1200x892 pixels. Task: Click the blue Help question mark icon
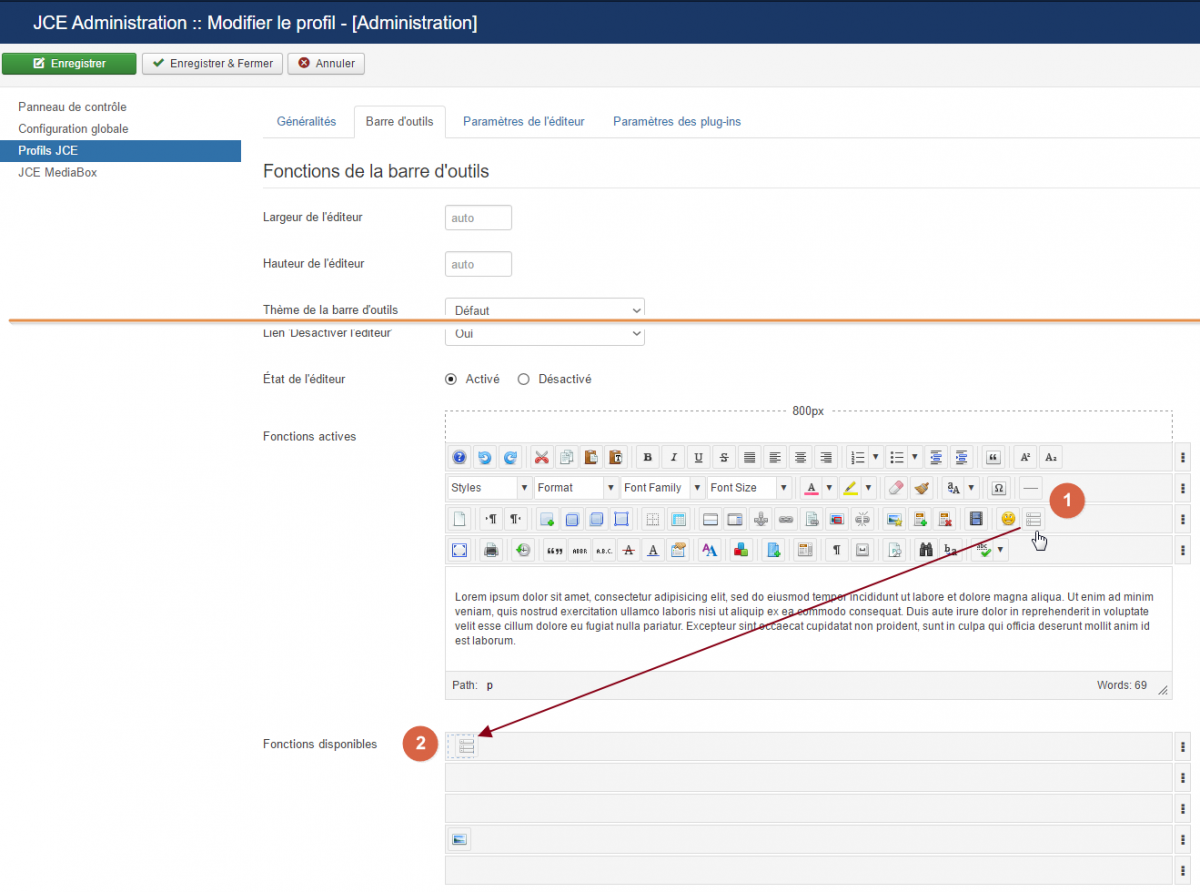(x=459, y=457)
